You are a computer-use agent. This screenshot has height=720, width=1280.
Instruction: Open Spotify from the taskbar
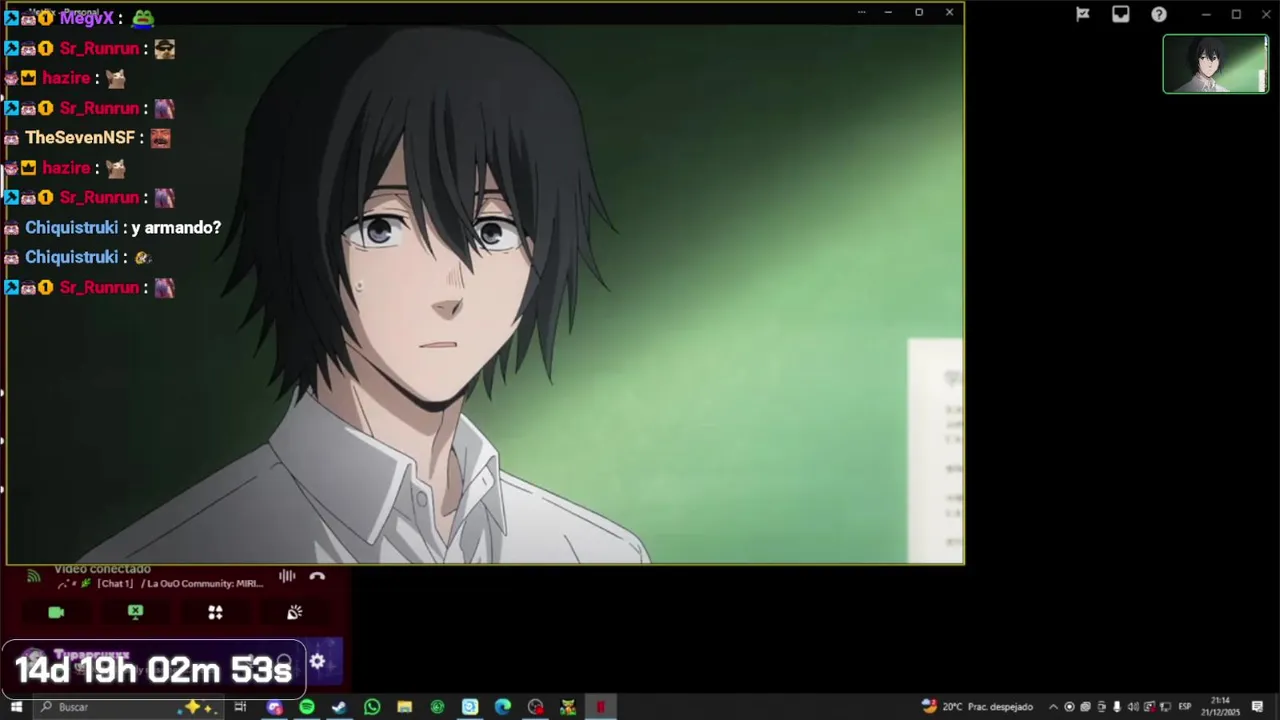307,707
